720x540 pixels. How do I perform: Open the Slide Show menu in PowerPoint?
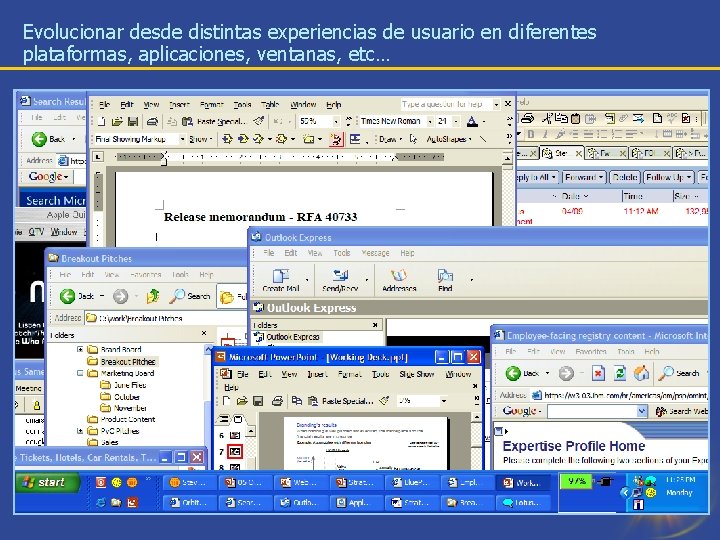(x=416, y=374)
